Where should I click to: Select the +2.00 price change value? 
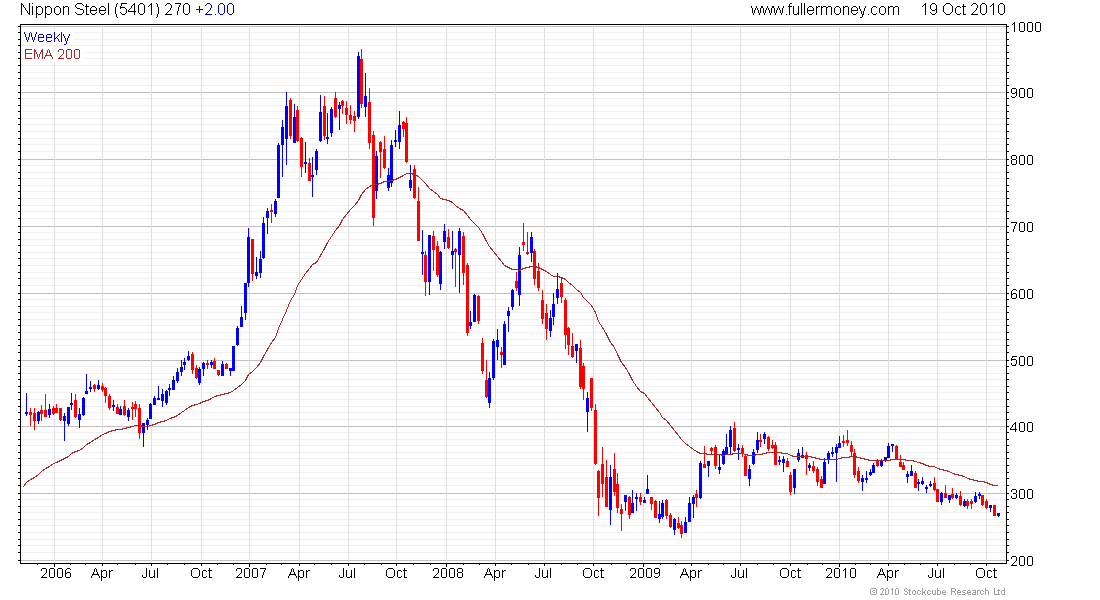click(215, 10)
